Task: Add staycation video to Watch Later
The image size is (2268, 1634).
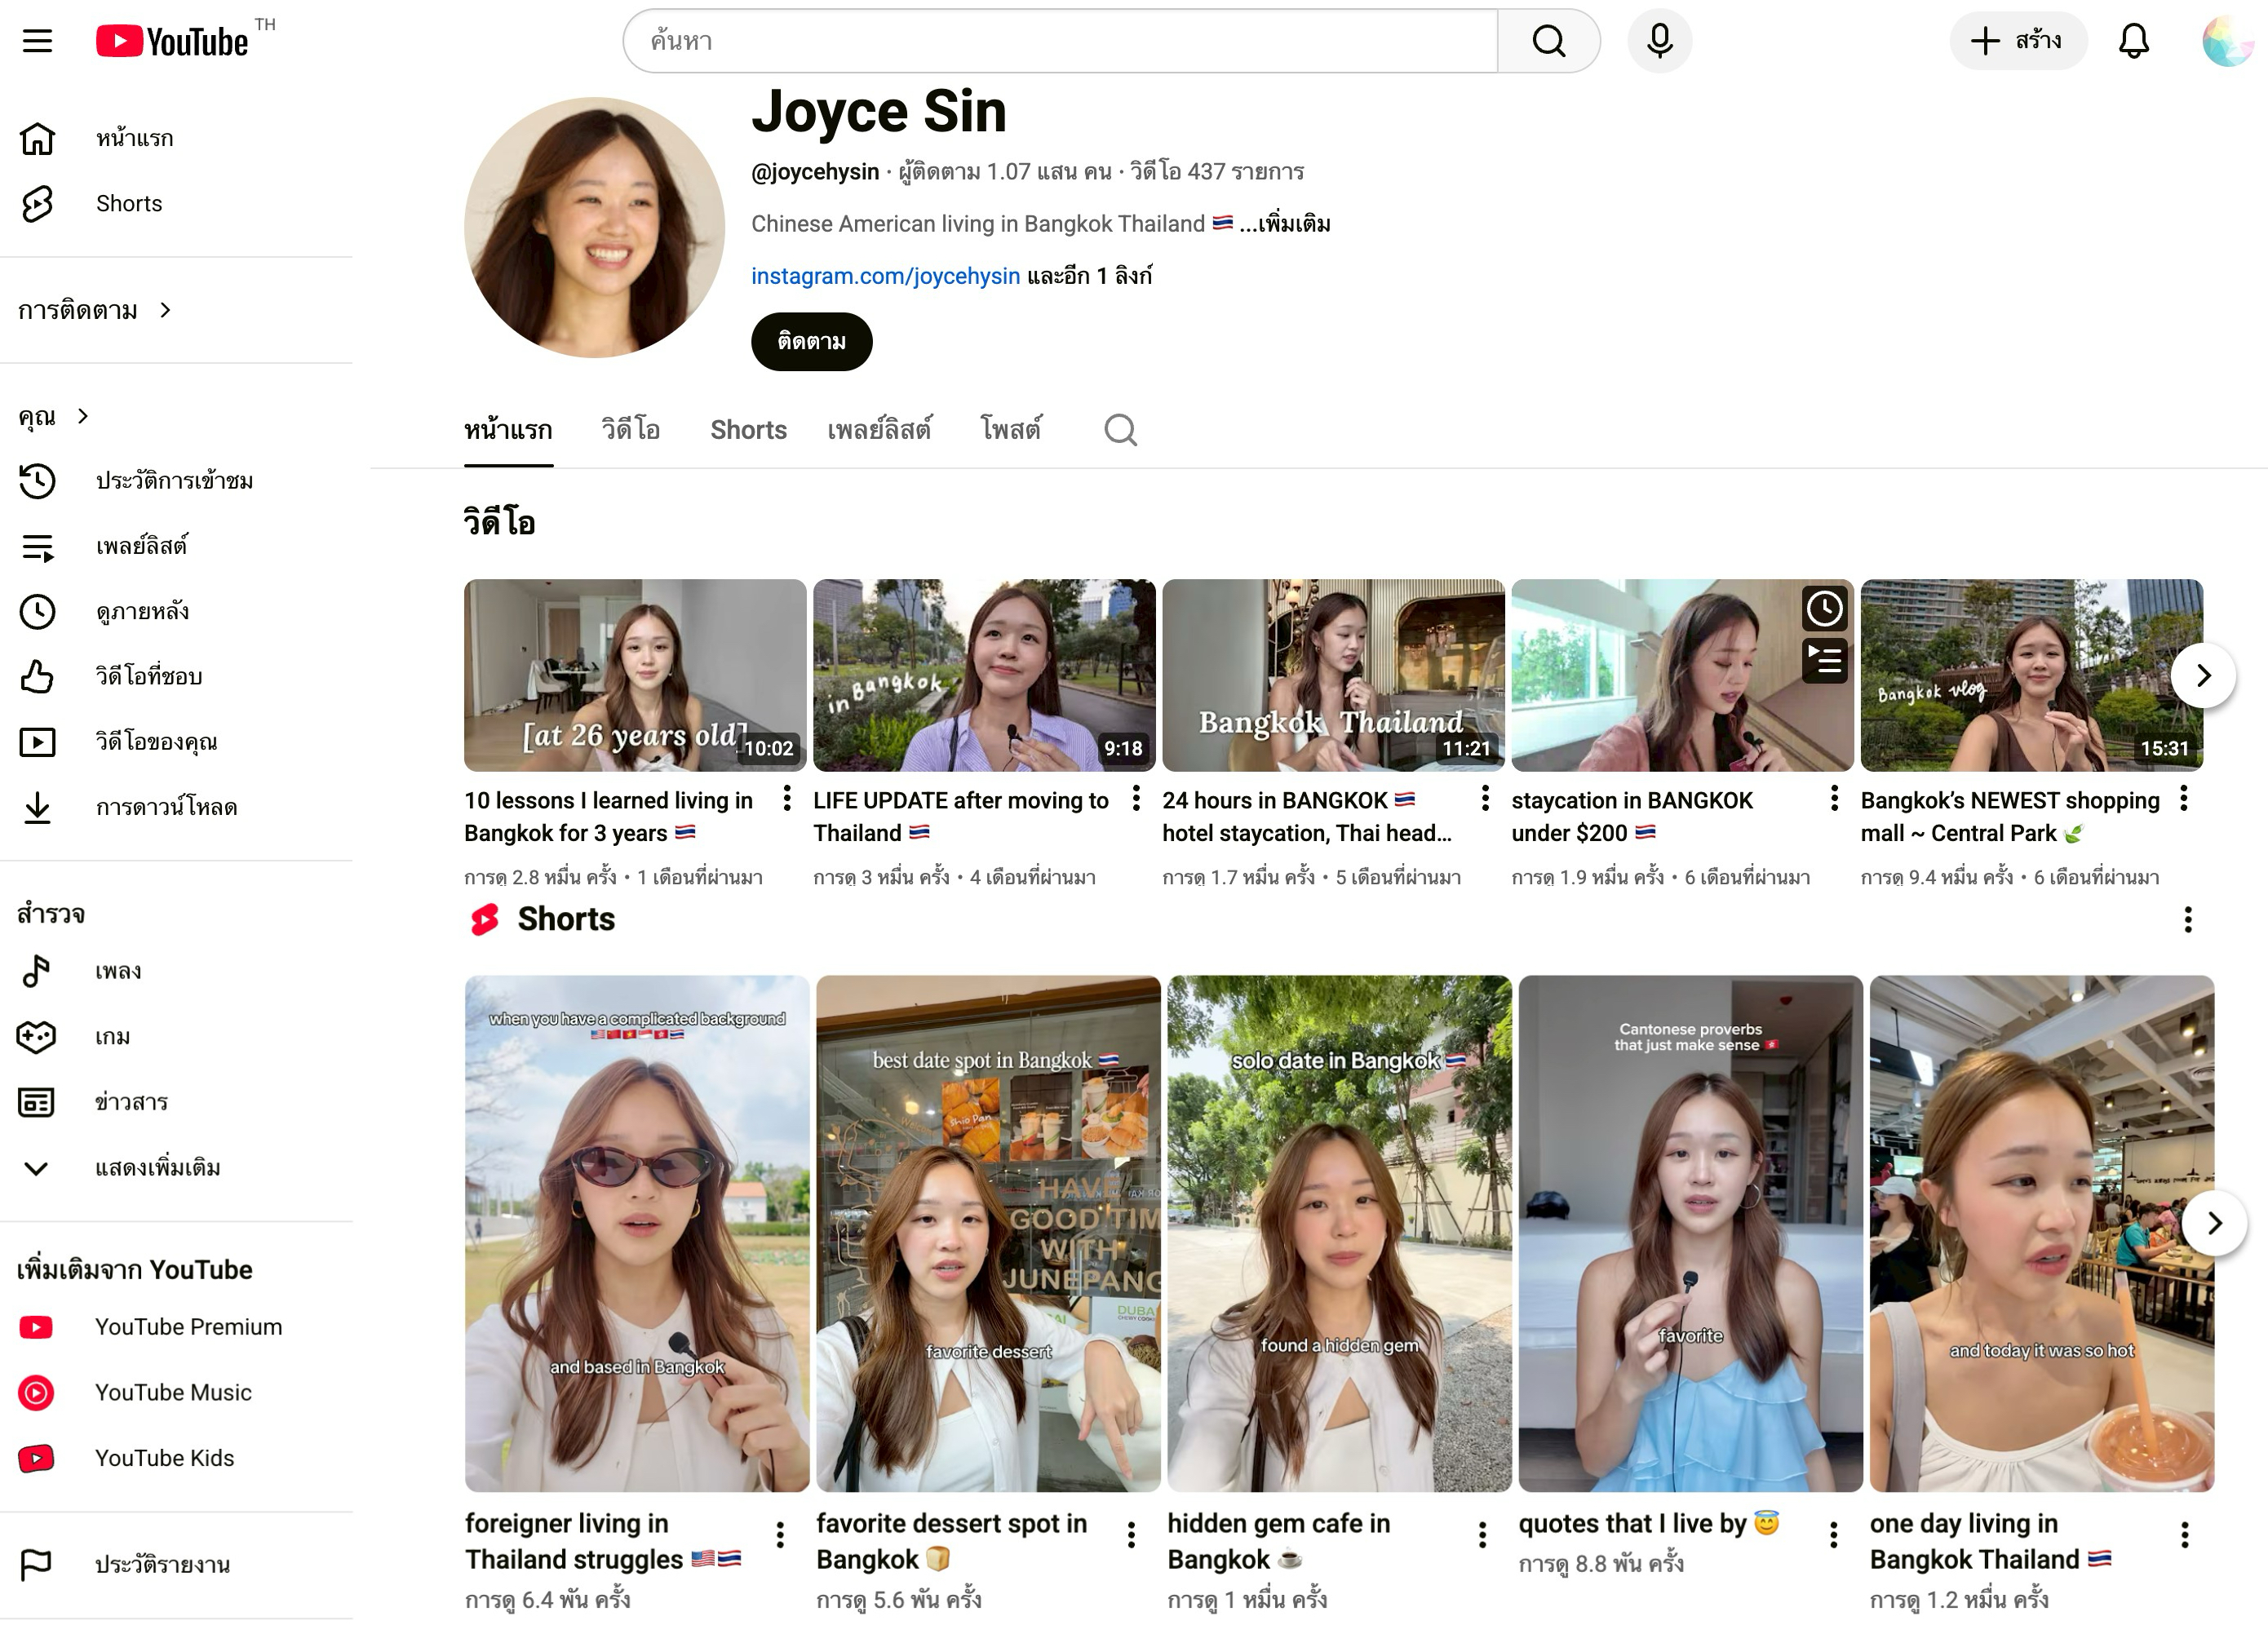Action: 1824,608
